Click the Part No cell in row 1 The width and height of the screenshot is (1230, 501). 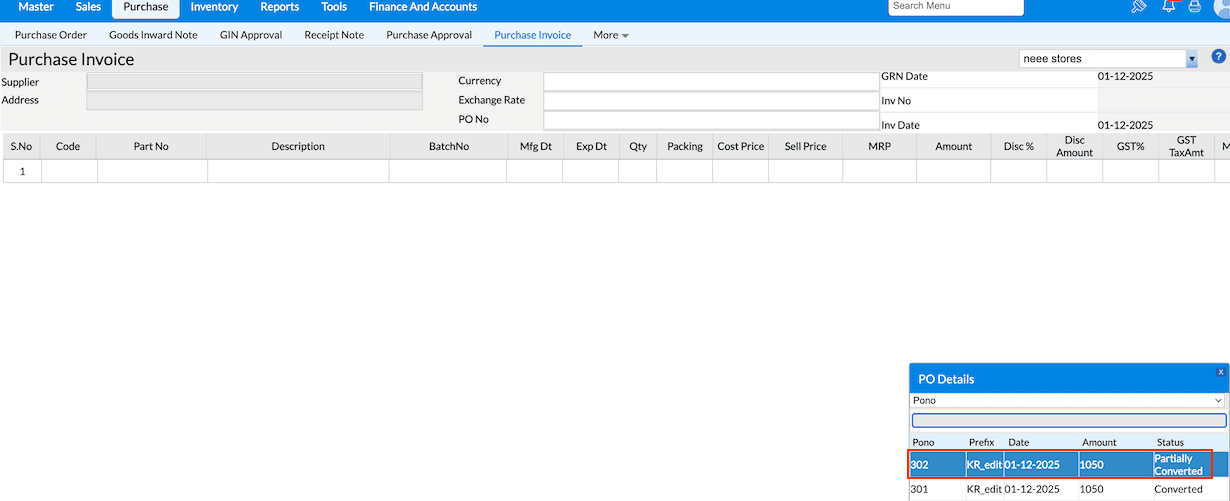click(x=152, y=171)
